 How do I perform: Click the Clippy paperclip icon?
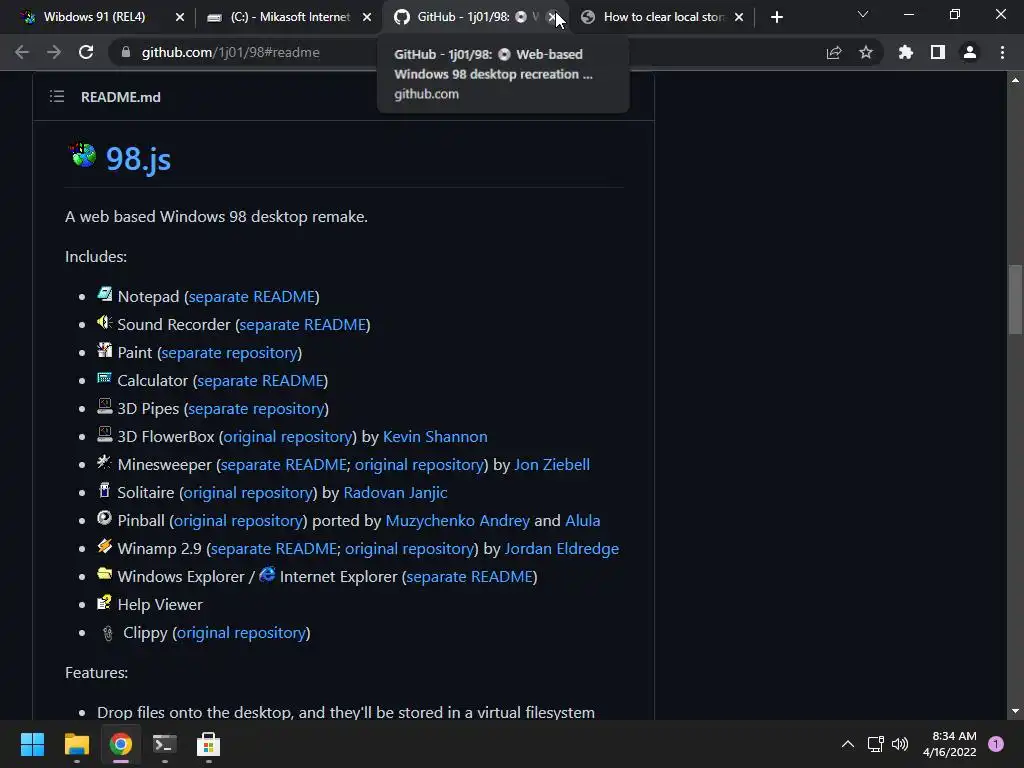click(x=108, y=633)
